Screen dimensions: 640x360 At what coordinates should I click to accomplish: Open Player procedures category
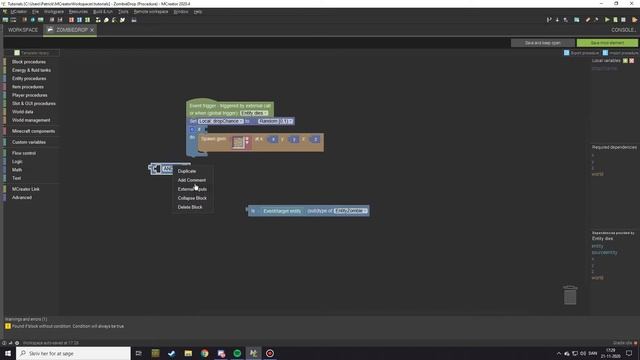point(29,95)
